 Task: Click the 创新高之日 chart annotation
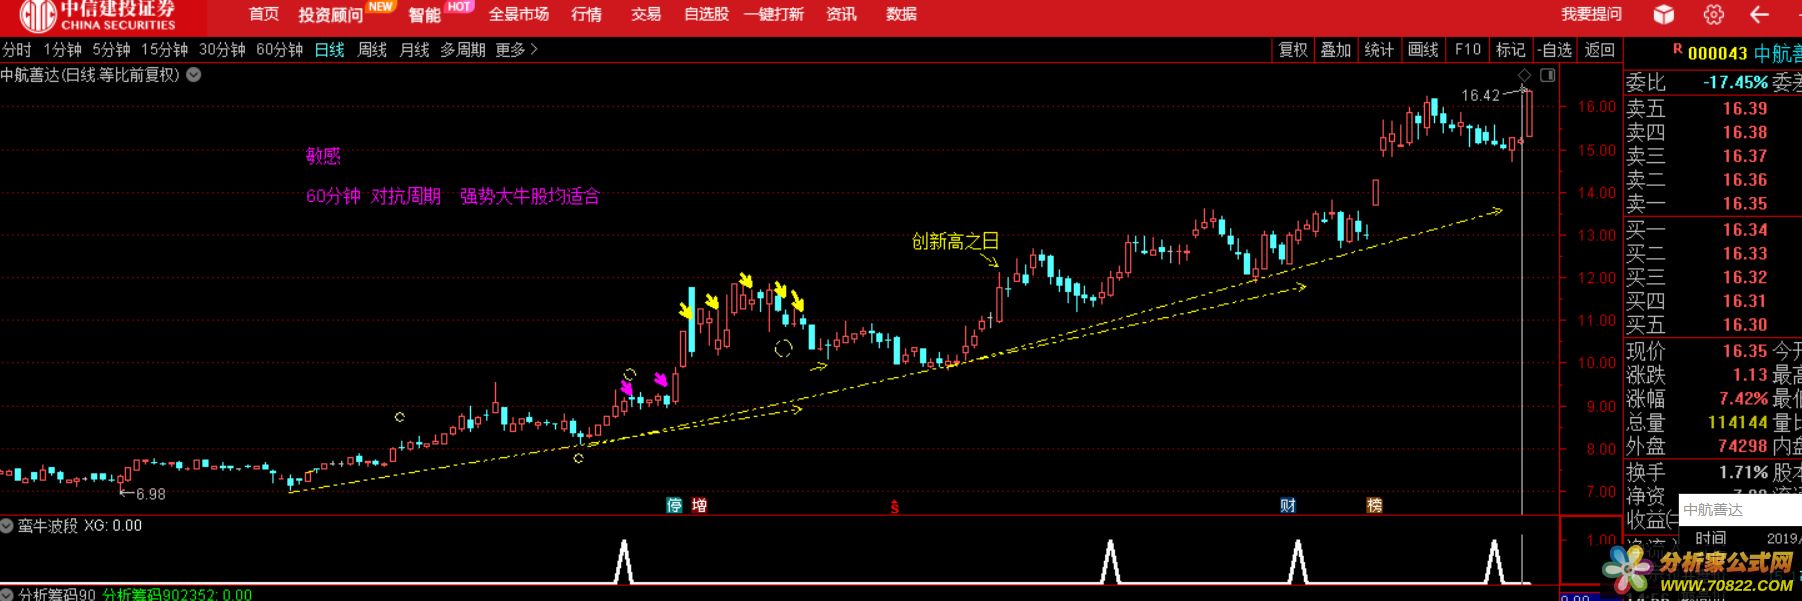[955, 241]
